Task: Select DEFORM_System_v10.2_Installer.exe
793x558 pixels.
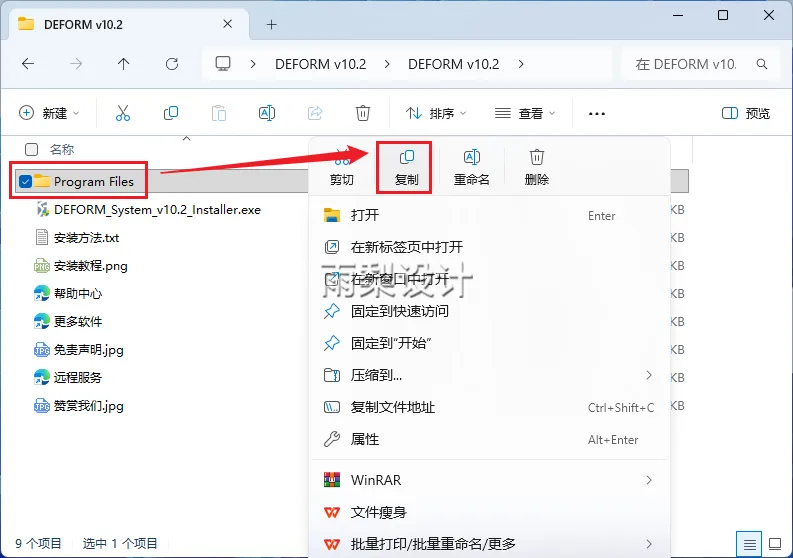Action: (x=157, y=209)
